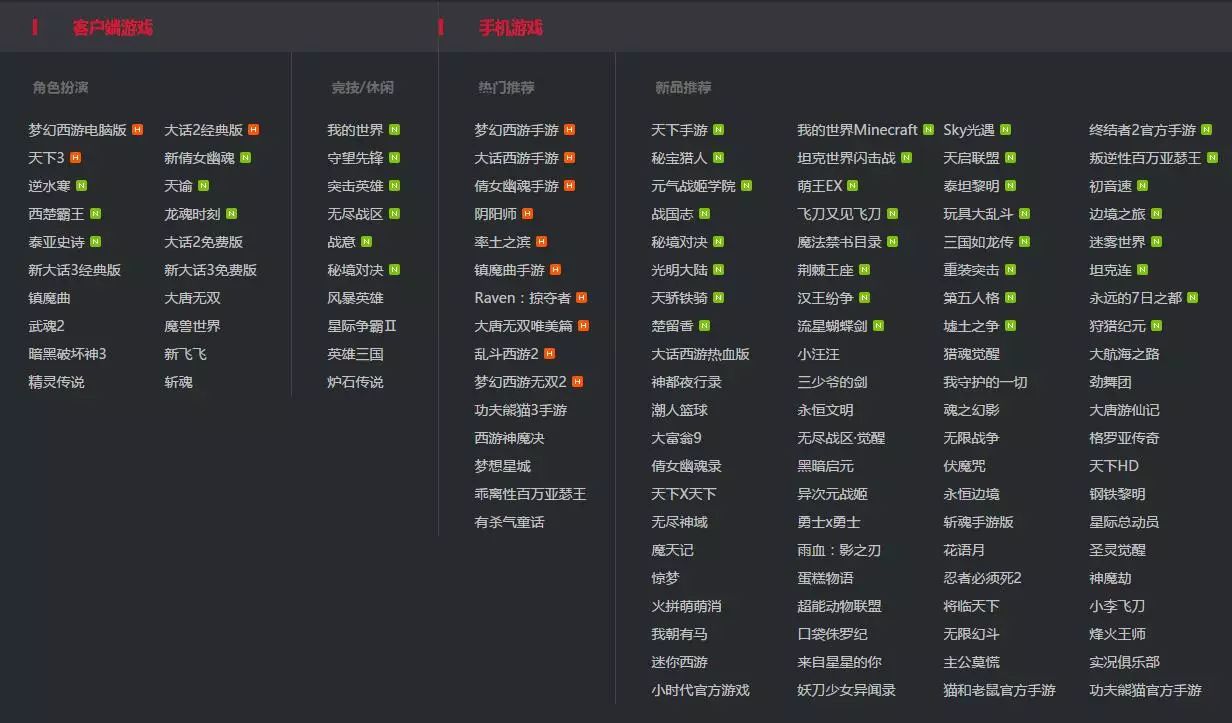Click the N badge beside 终结者2官方手游

1207,130
